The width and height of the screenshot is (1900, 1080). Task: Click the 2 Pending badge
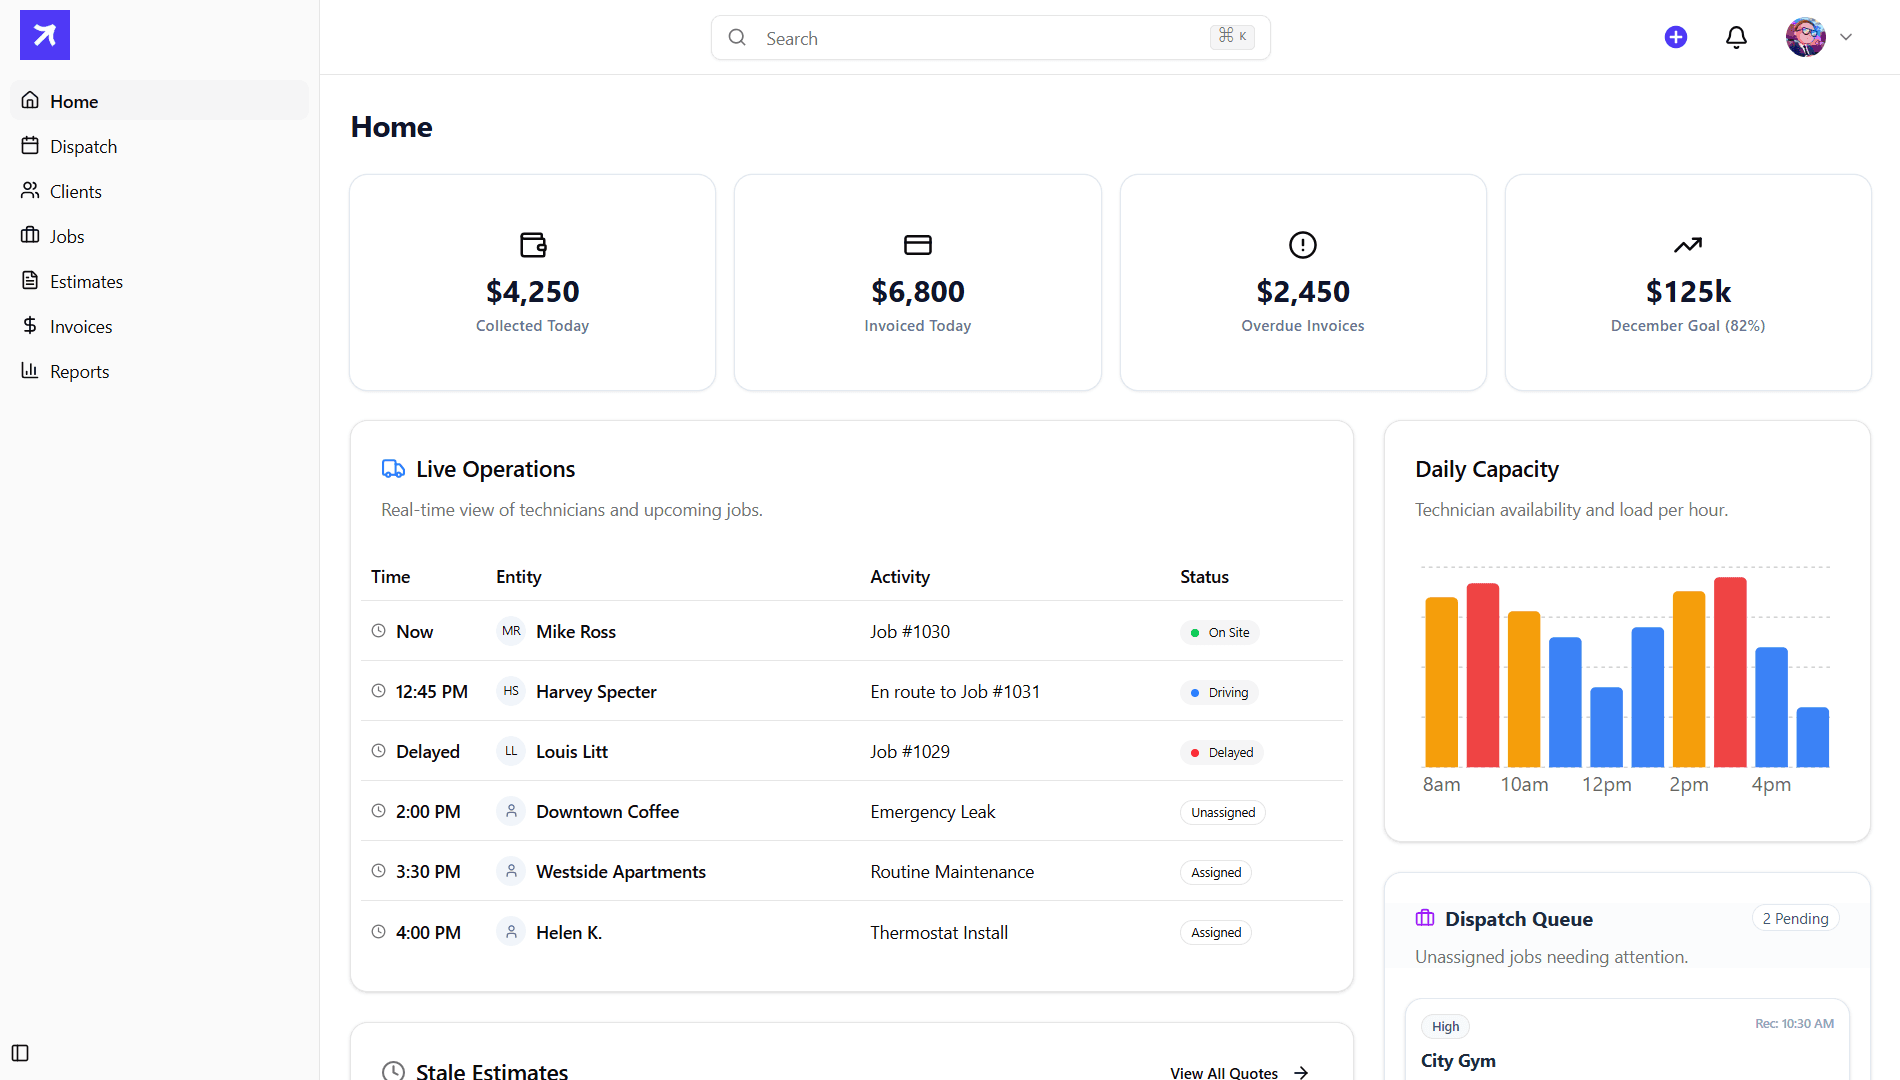[1795, 919]
